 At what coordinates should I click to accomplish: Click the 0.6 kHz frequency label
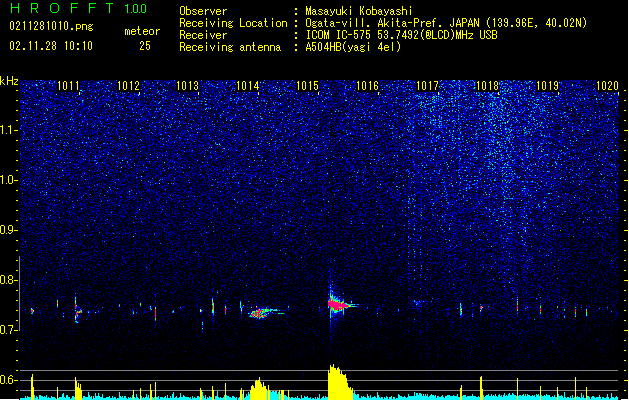[x=9, y=380]
